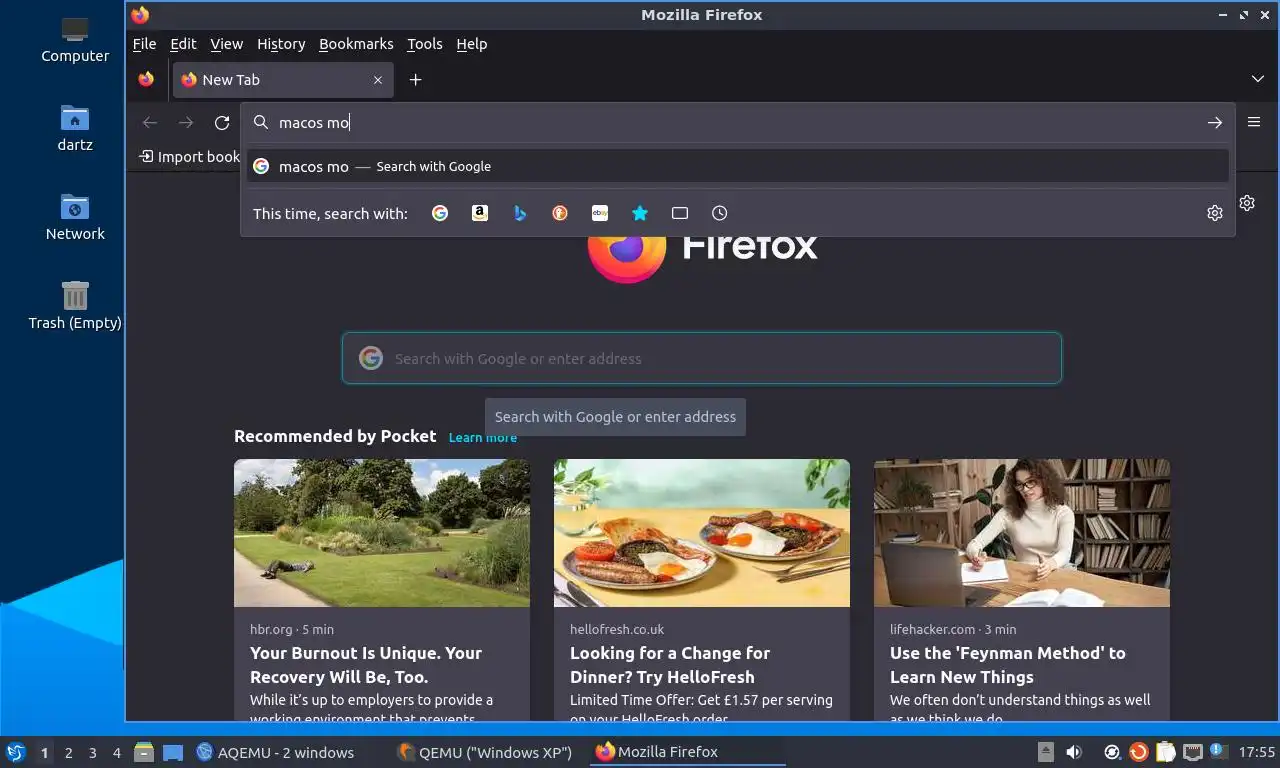Screen dimensions: 1280x768
Task: Open a new tab with plus button
Action: click(415, 80)
